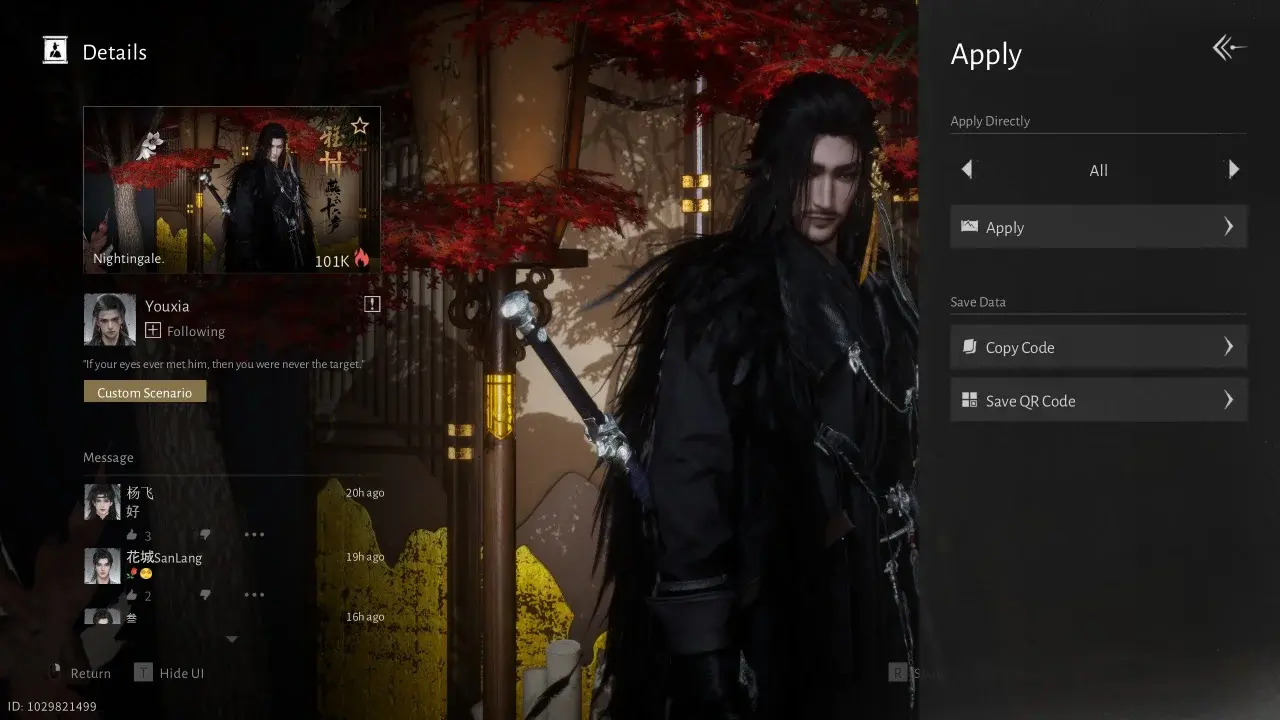Click the "Message" section heading

108,457
